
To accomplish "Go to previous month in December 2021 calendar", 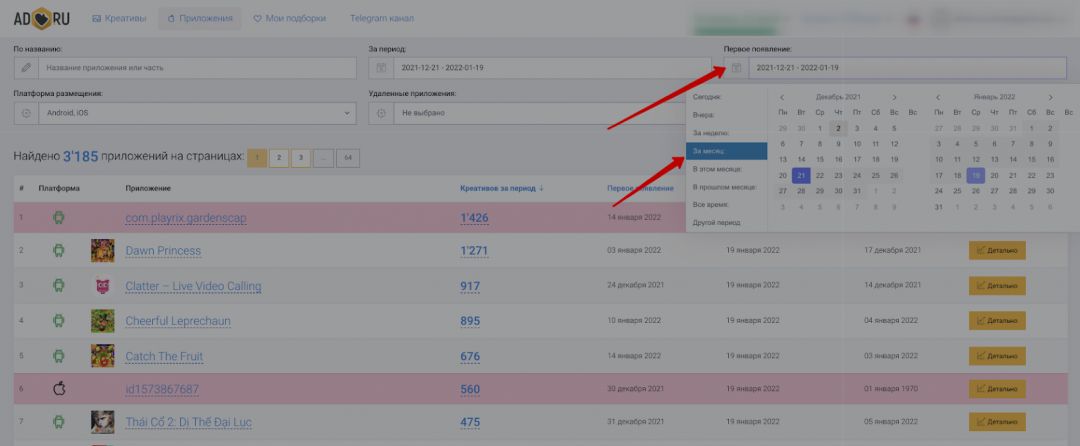I will click(783, 97).
